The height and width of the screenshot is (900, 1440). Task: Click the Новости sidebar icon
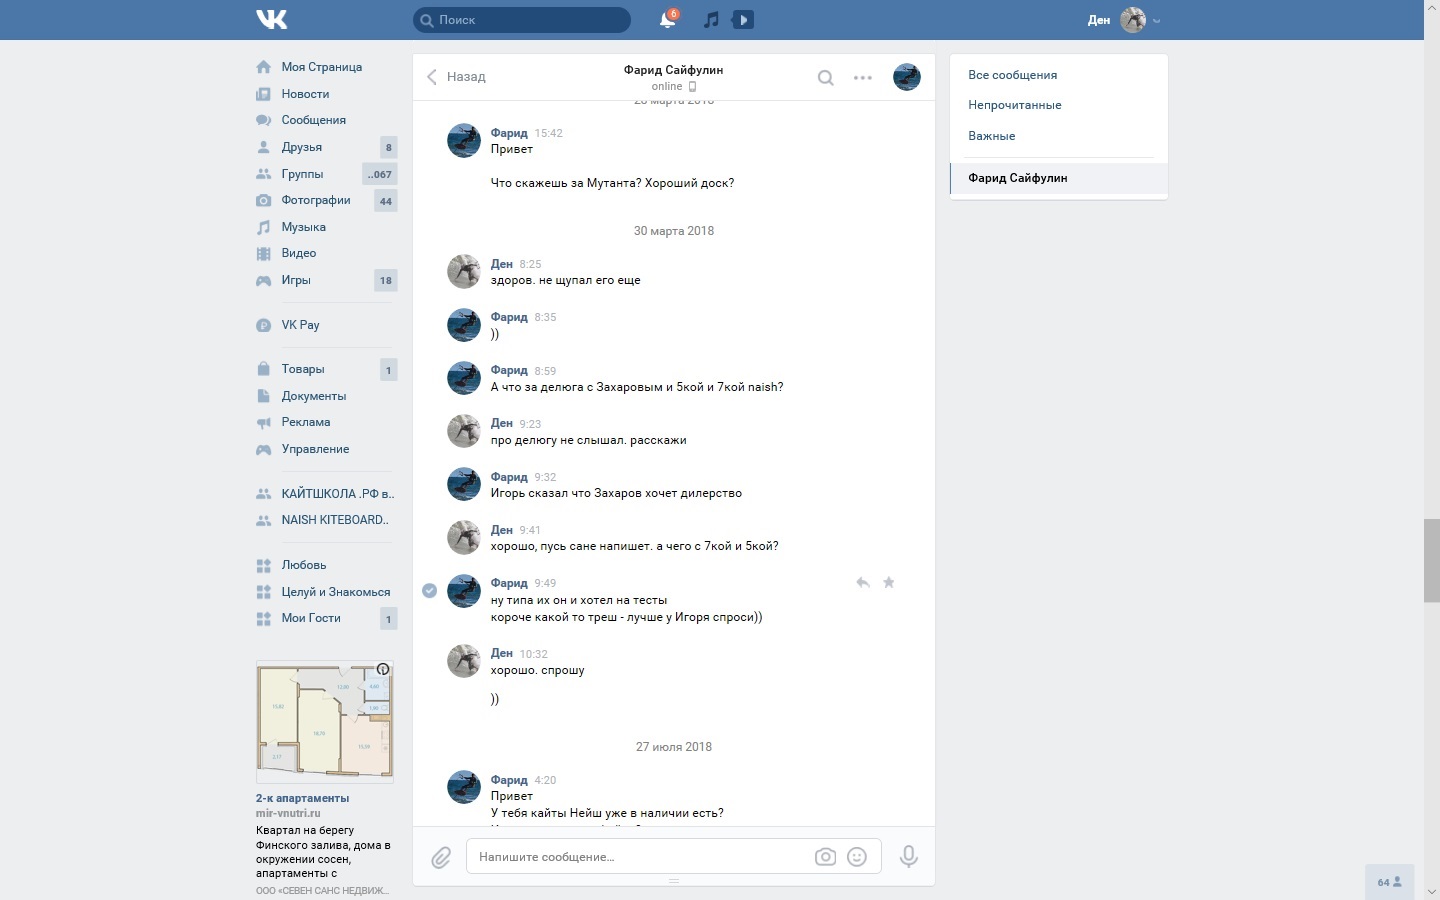tap(263, 94)
